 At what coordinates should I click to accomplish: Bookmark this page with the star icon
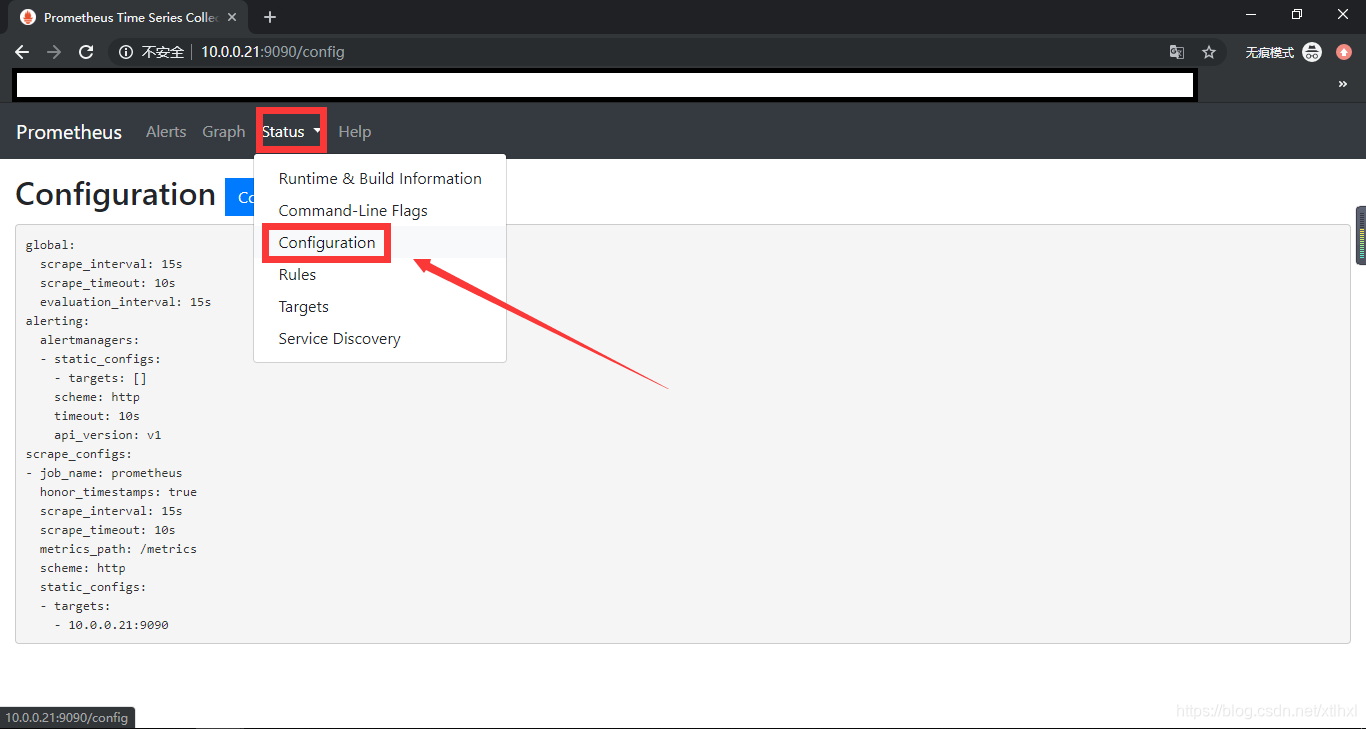[1209, 52]
